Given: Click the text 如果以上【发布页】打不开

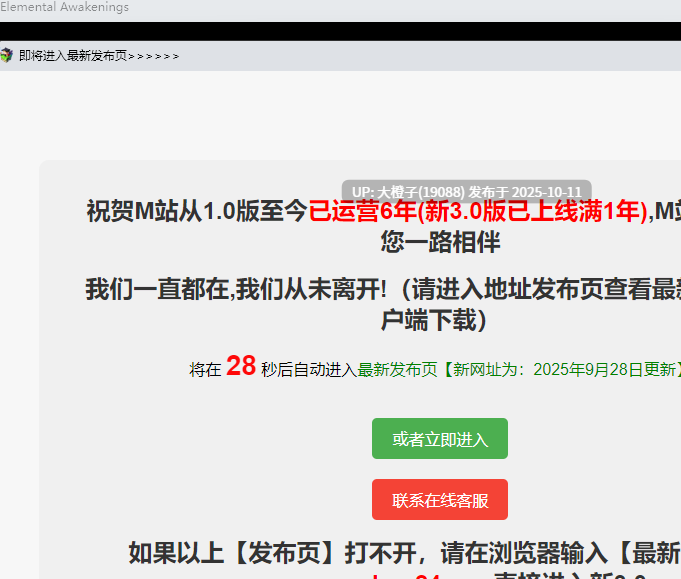Looking at the screenshot, I should 272,553.
